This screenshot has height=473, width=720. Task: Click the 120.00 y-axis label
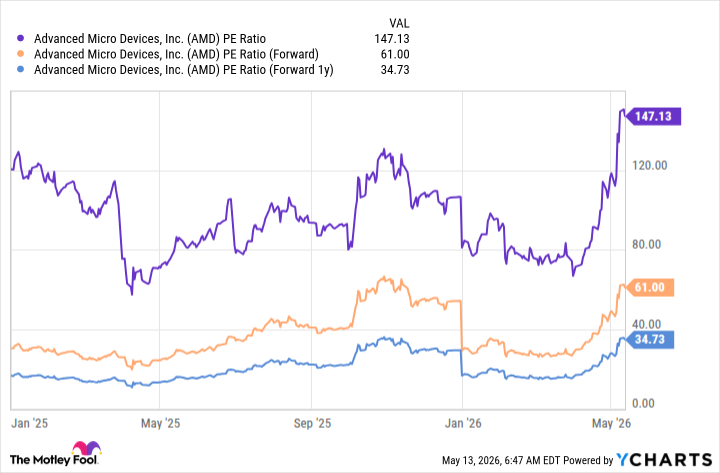click(x=649, y=165)
